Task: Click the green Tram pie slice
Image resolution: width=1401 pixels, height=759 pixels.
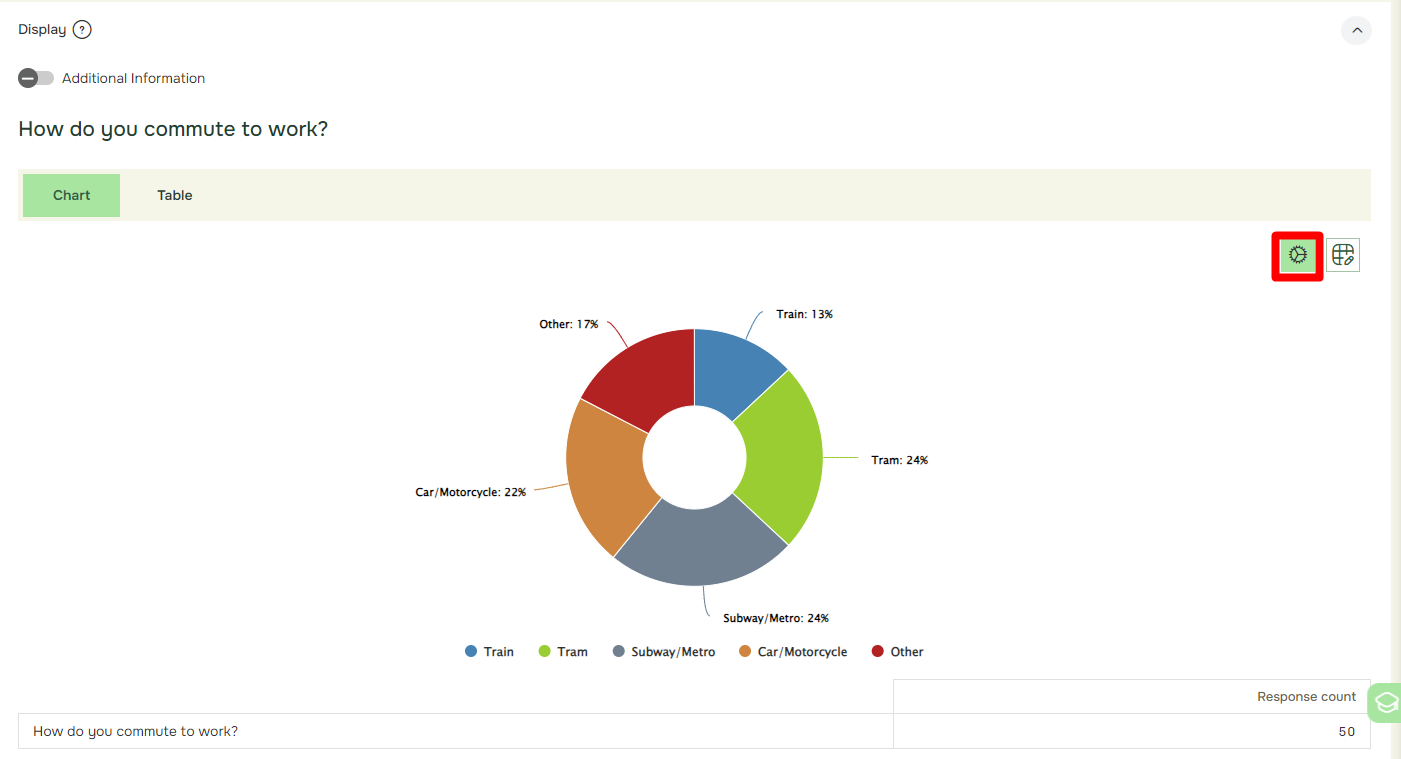Action: [x=783, y=458]
